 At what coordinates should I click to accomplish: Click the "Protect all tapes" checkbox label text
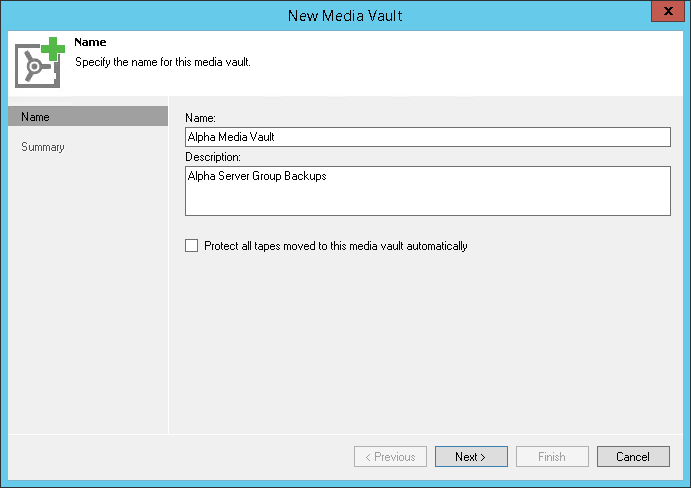pyautogui.click(x=335, y=245)
